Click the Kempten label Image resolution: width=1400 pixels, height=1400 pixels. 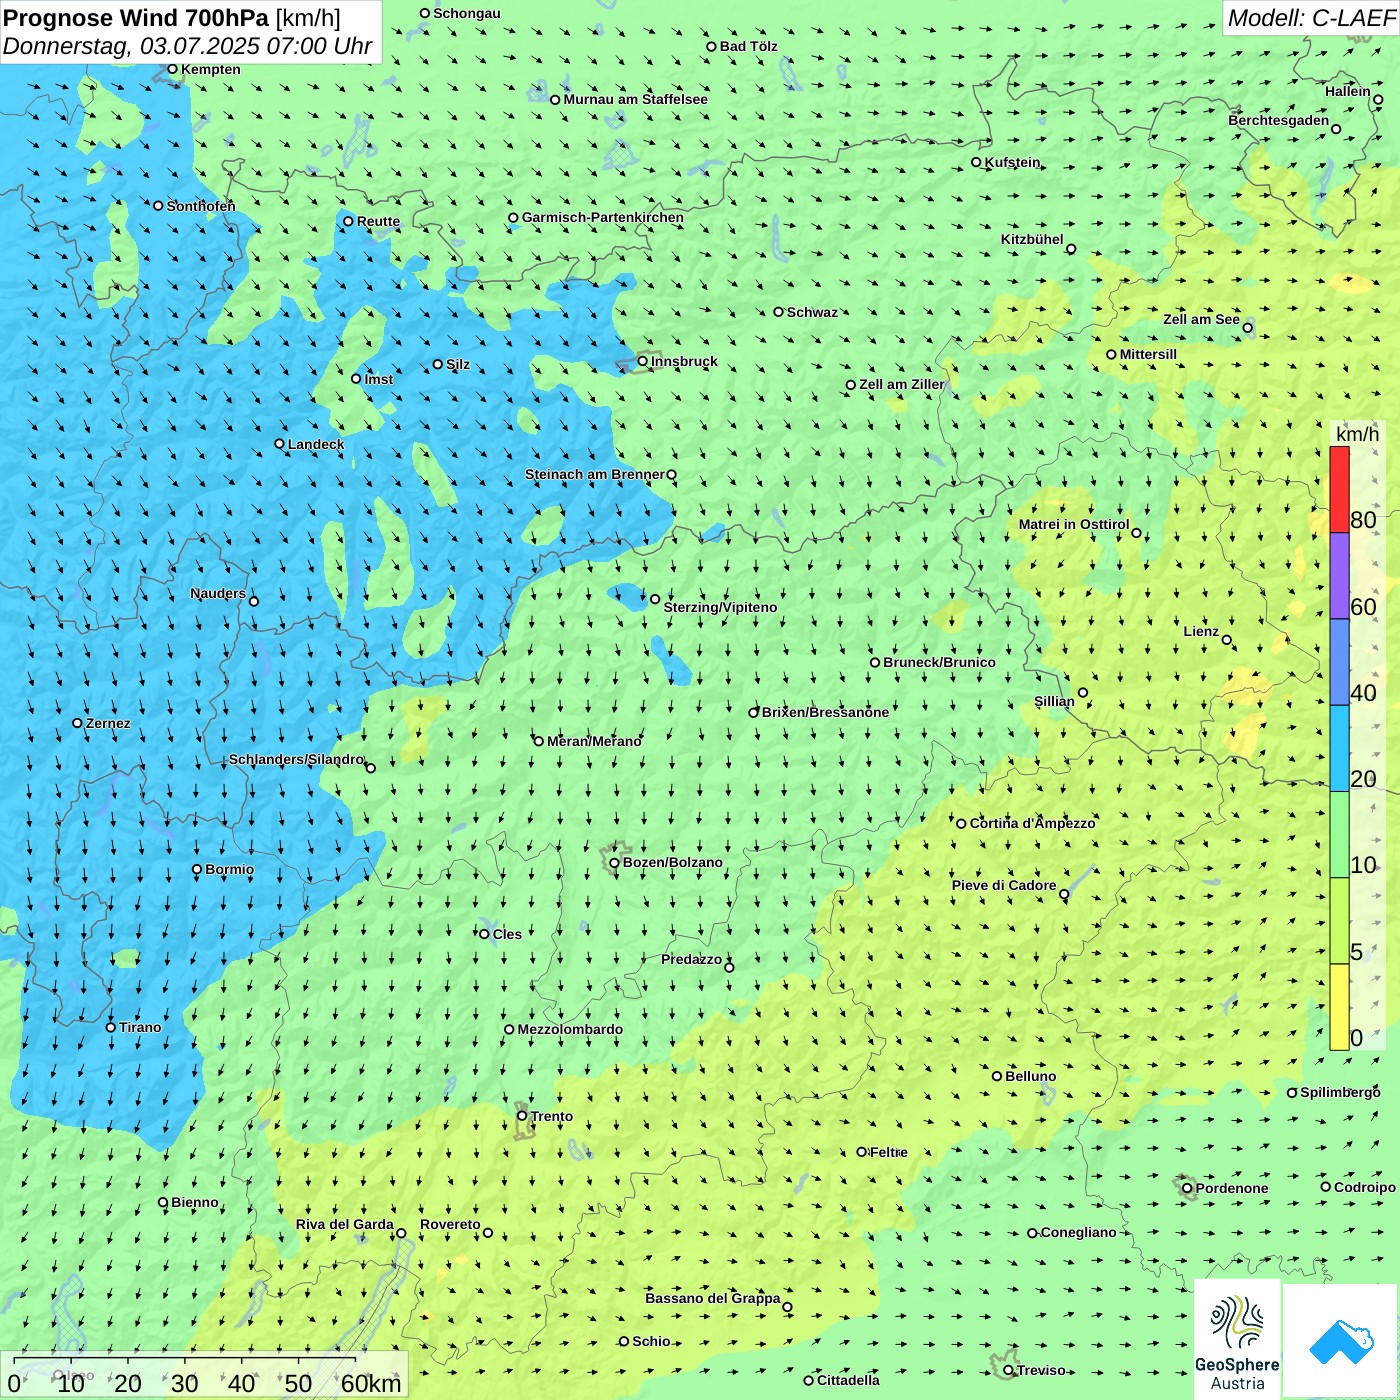(211, 69)
